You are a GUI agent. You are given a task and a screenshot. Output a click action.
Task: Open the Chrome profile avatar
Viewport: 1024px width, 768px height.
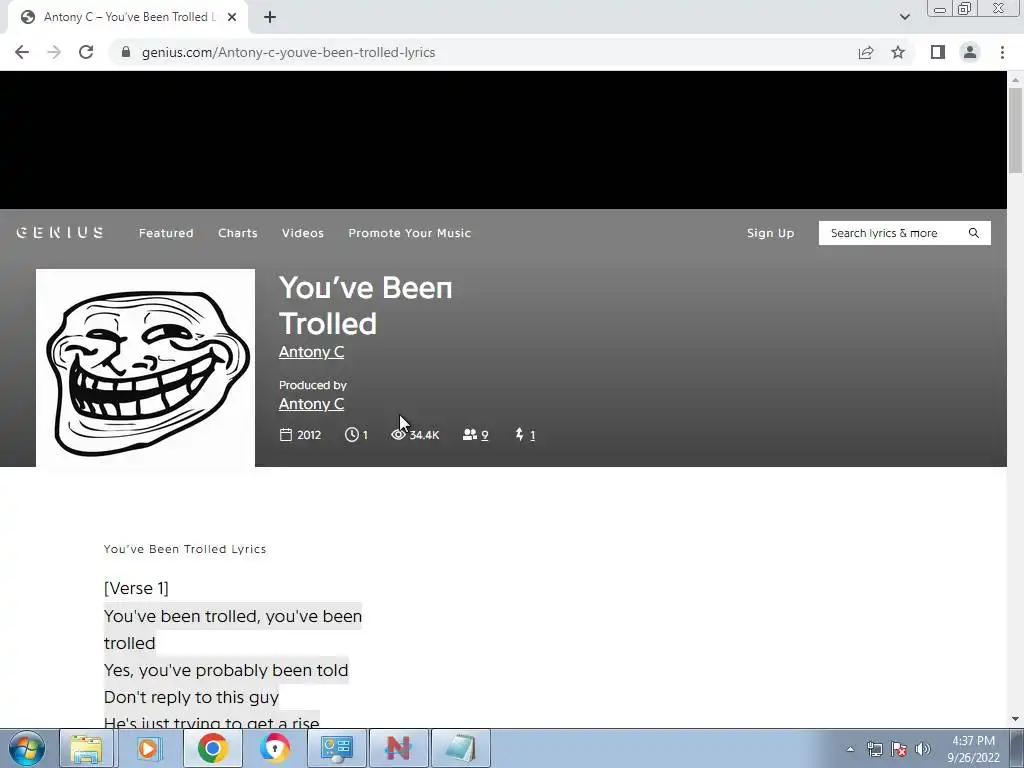(970, 52)
